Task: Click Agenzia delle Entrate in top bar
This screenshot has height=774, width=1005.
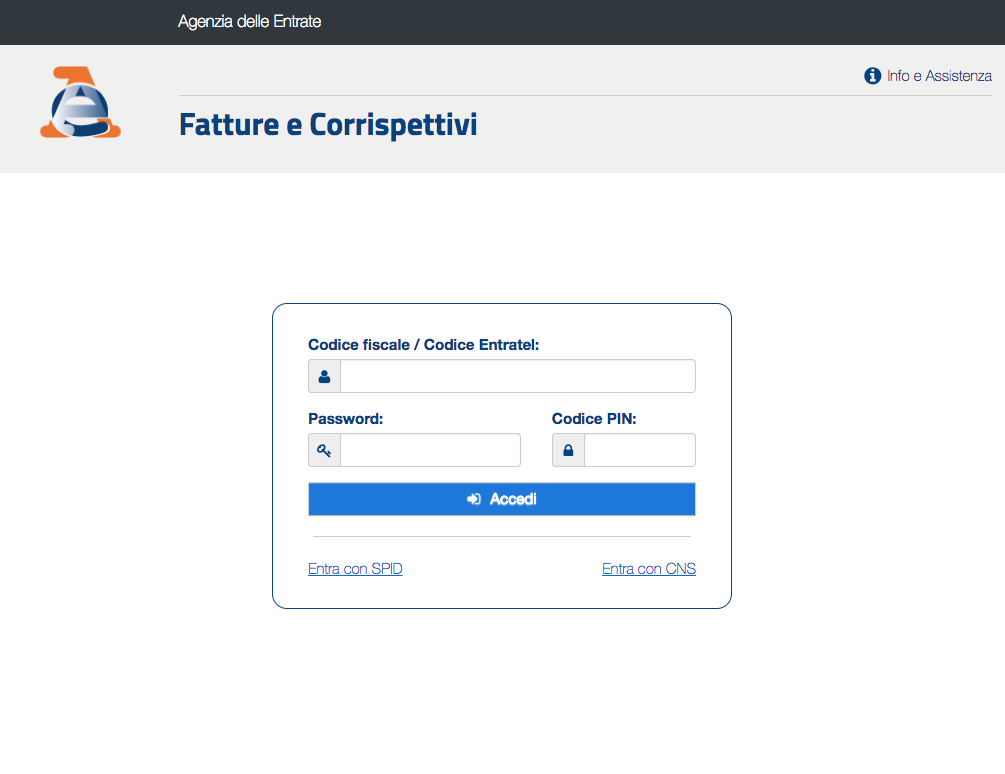Action: click(x=249, y=22)
